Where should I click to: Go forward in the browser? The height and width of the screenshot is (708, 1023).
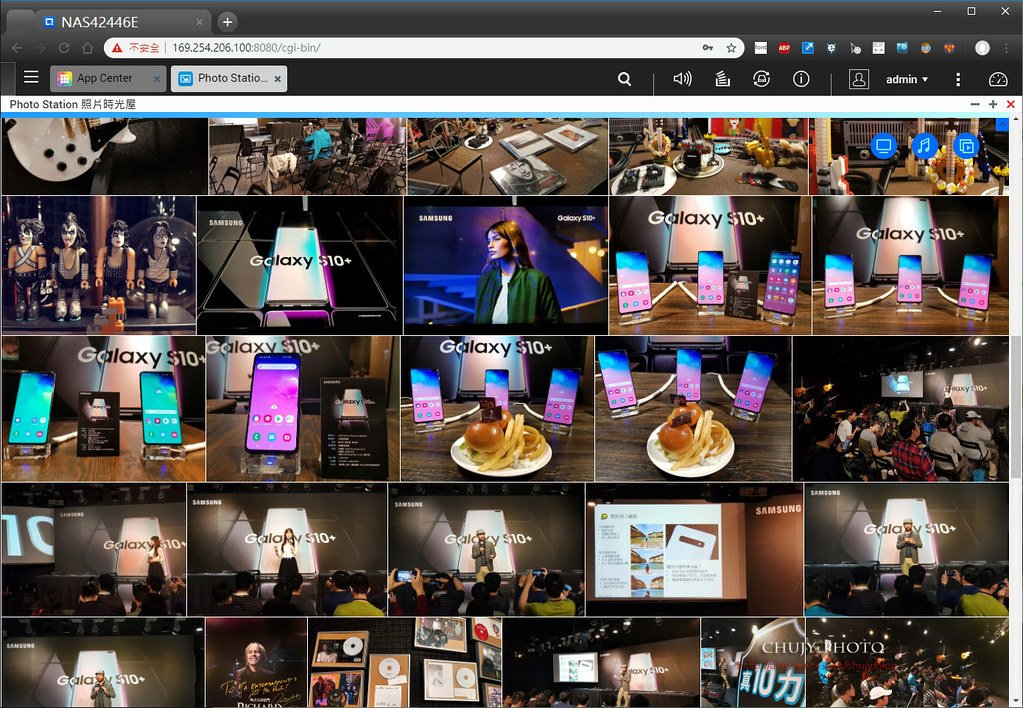point(40,48)
